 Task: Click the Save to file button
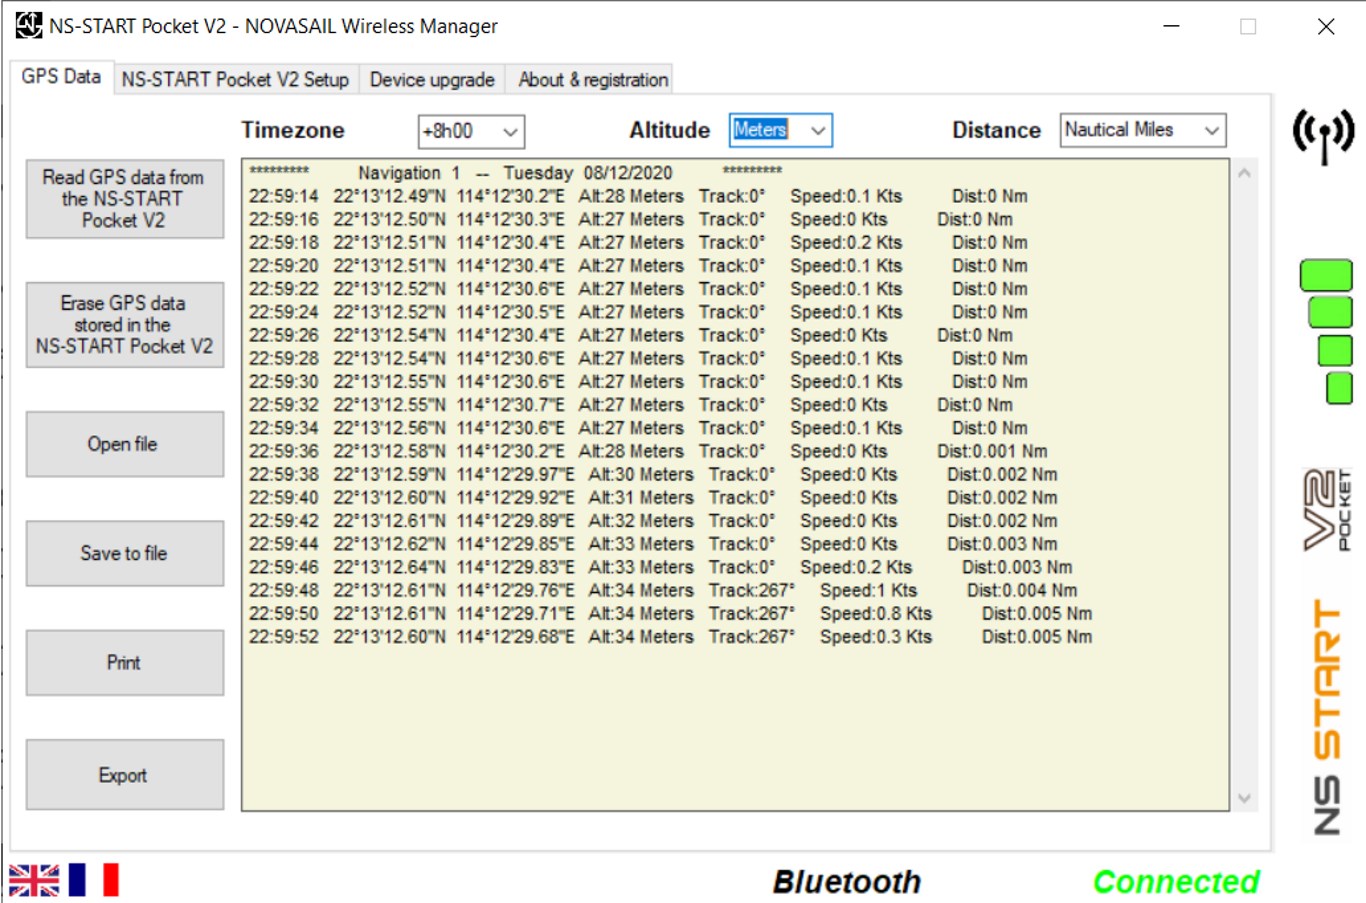coord(125,553)
